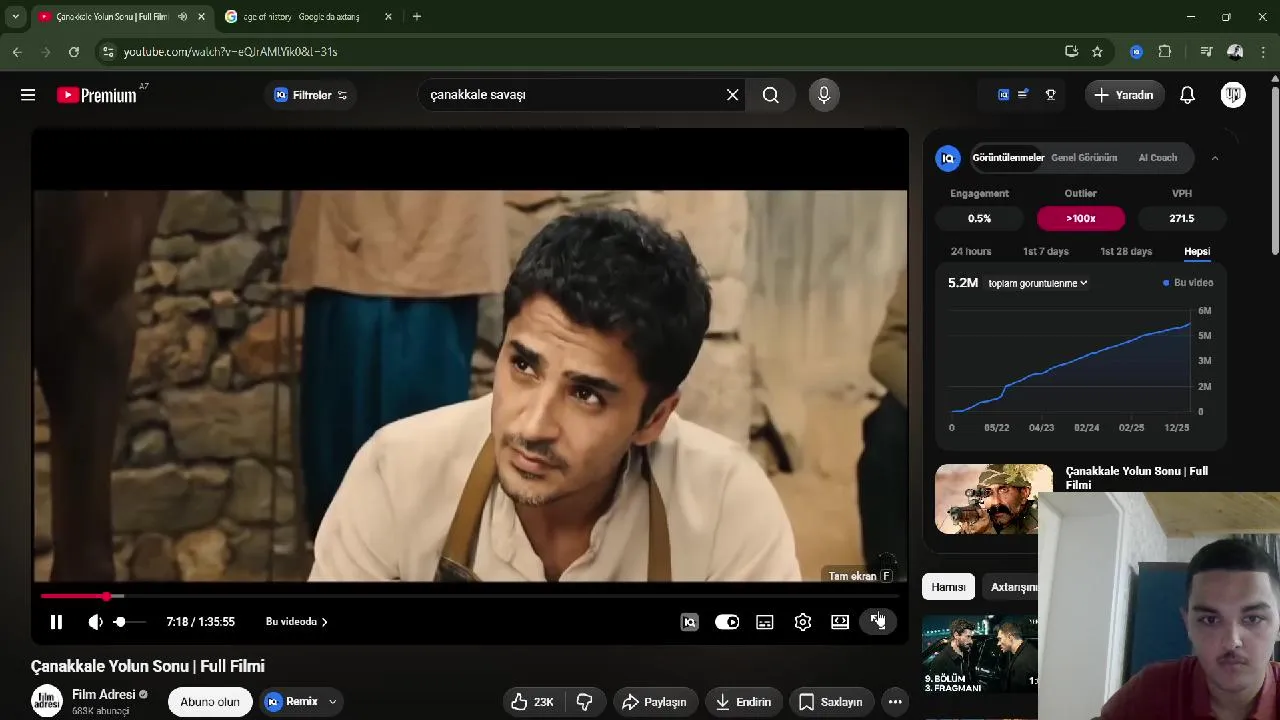Share the video with Paylaşın
The width and height of the screenshot is (1280, 720).
[x=655, y=702]
